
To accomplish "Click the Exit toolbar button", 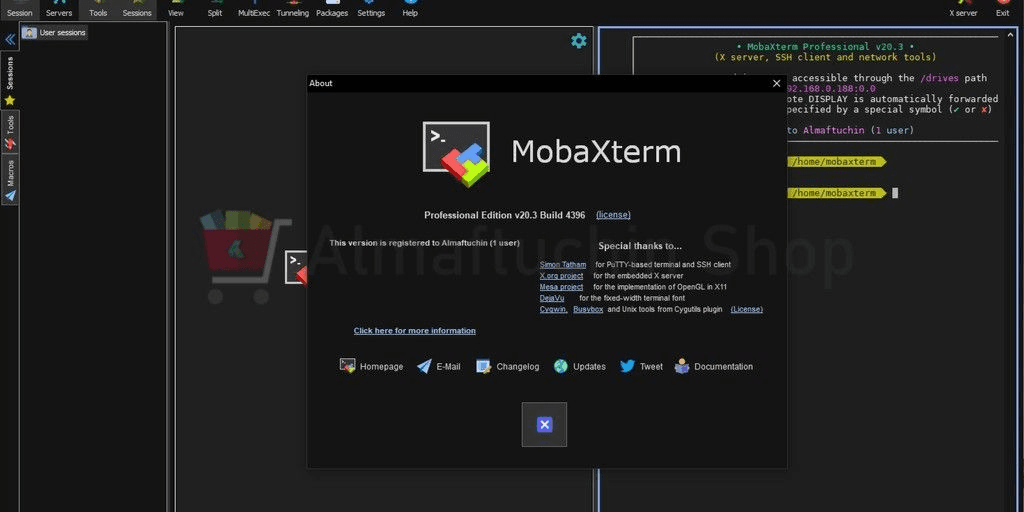I will [1002, 9].
